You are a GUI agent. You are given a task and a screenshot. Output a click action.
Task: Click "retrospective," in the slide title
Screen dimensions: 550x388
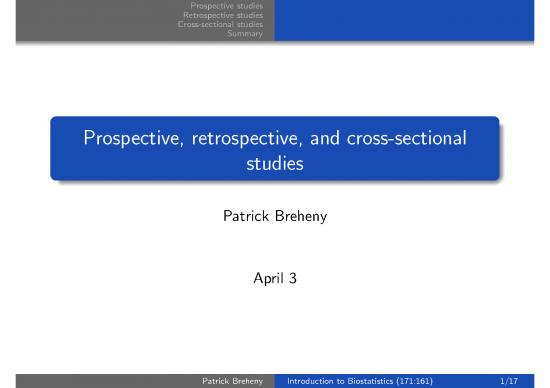coord(247,138)
